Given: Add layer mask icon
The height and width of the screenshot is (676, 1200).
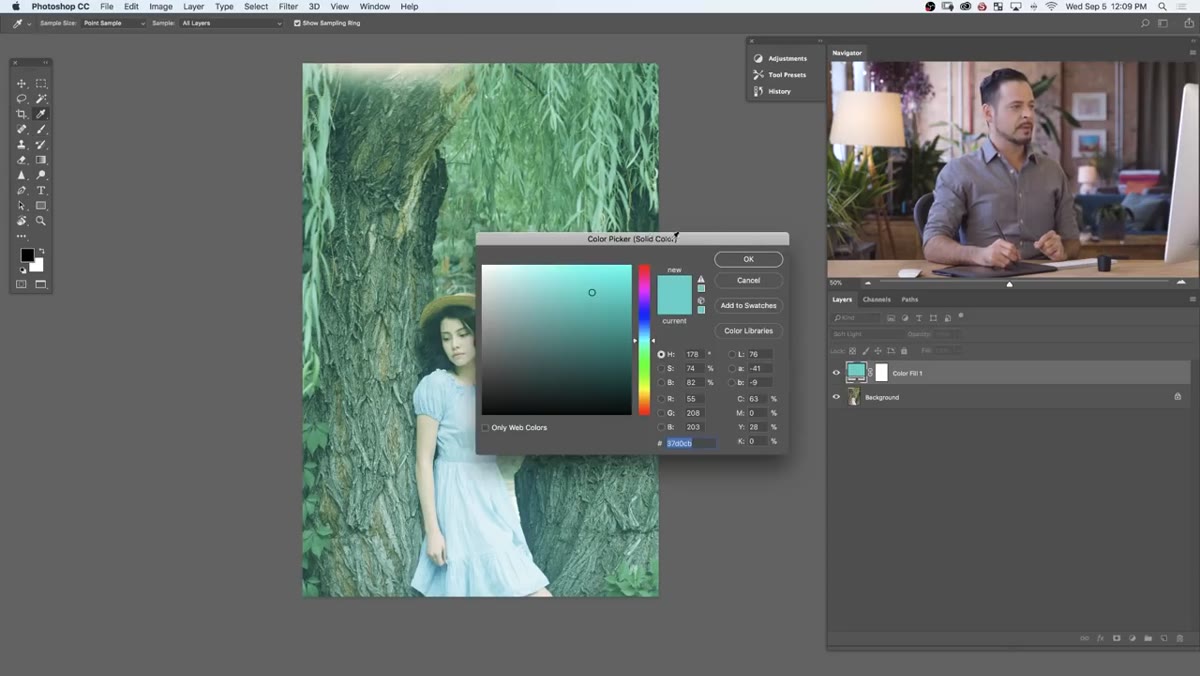Looking at the screenshot, I should [x=1116, y=638].
